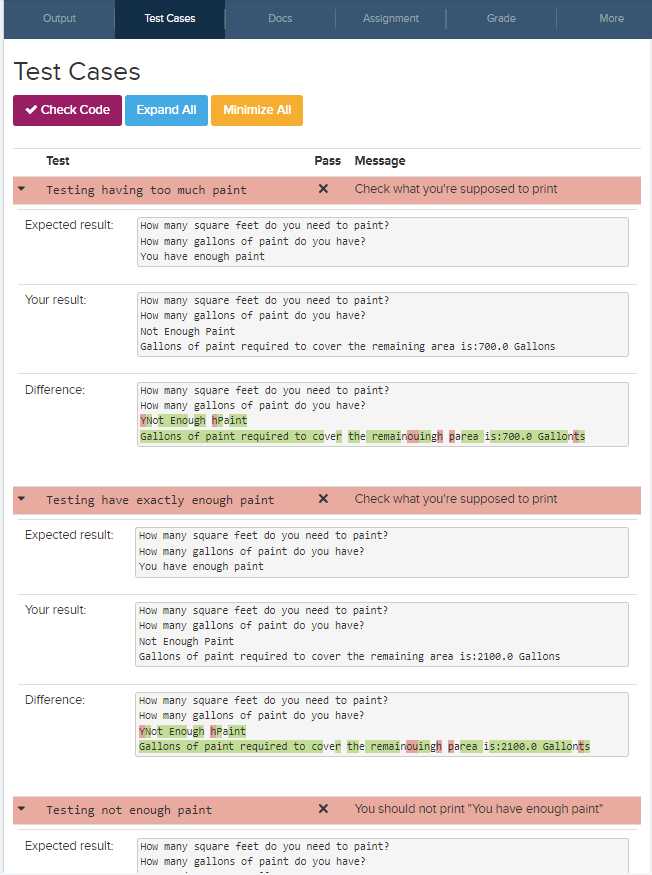Click the X fail icon for 'Testing having too much paint'

point(323,189)
